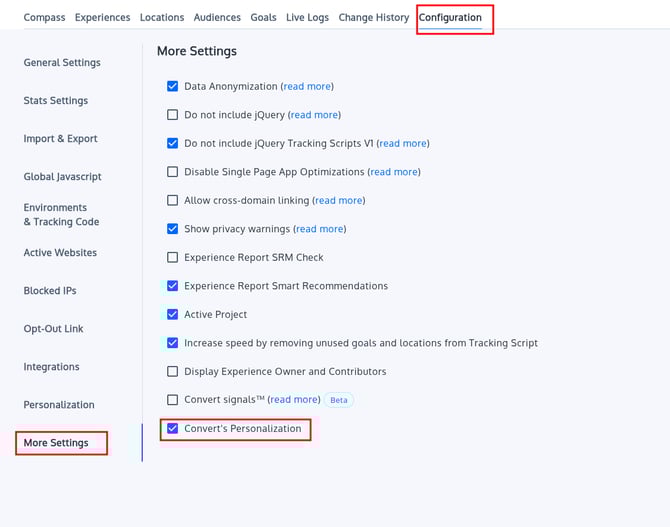This screenshot has width=670, height=527.
Task: Select the Configuration tab
Action: (450, 18)
